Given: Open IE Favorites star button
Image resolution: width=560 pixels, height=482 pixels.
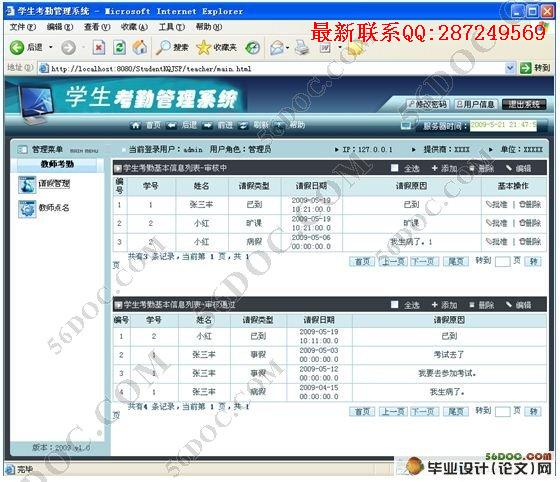Looking at the screenshot, I should click(x=216, y=47).
